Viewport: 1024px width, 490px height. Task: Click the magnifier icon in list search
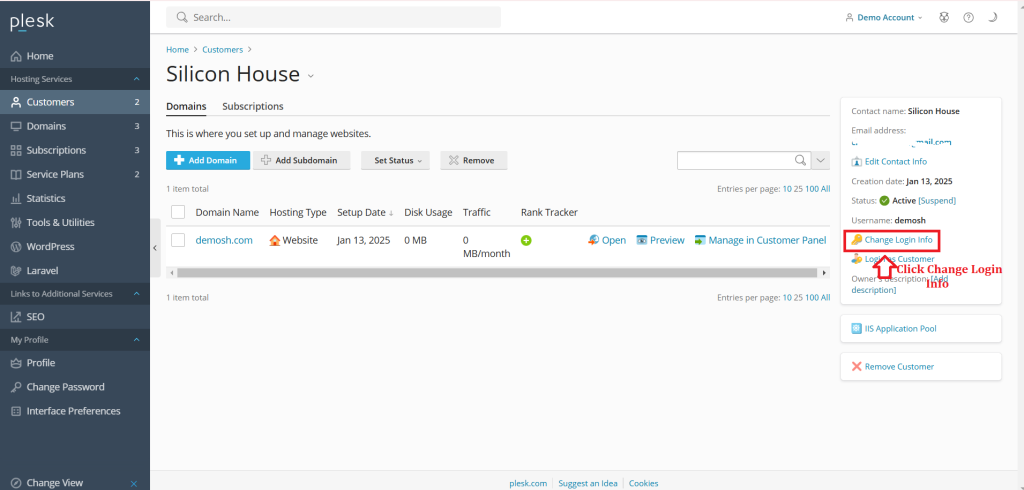[x=800, y=160]
